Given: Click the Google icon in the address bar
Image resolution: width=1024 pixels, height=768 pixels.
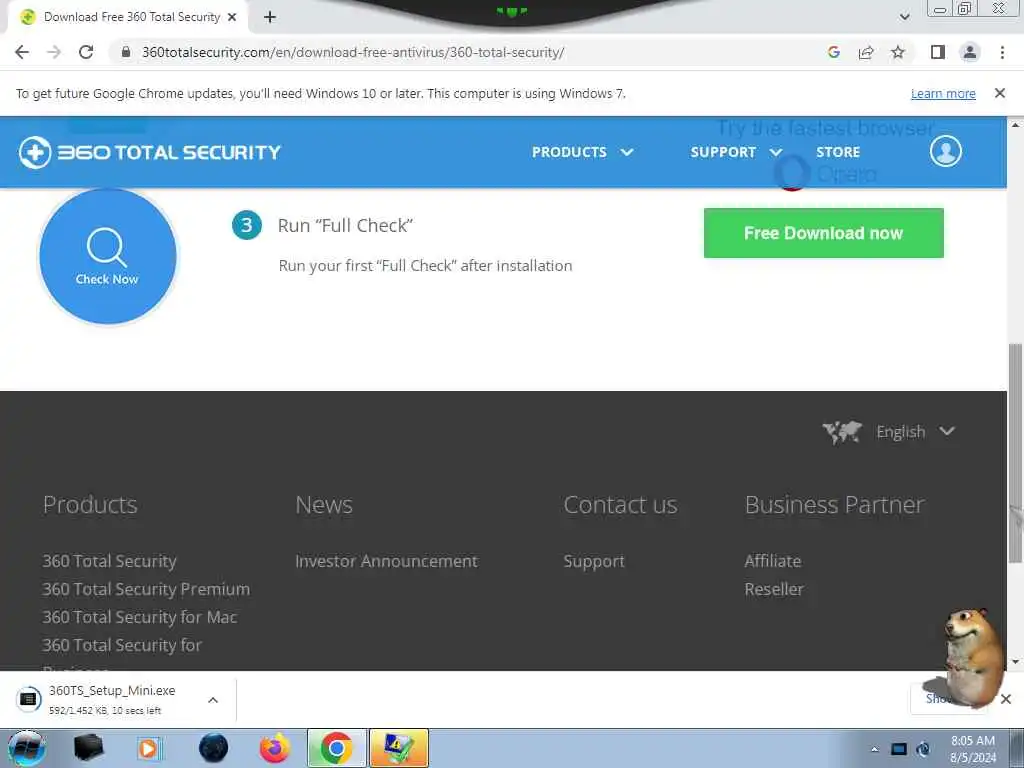Looking at the screenshot, I should pyautogui.click(x=833, y=52).
